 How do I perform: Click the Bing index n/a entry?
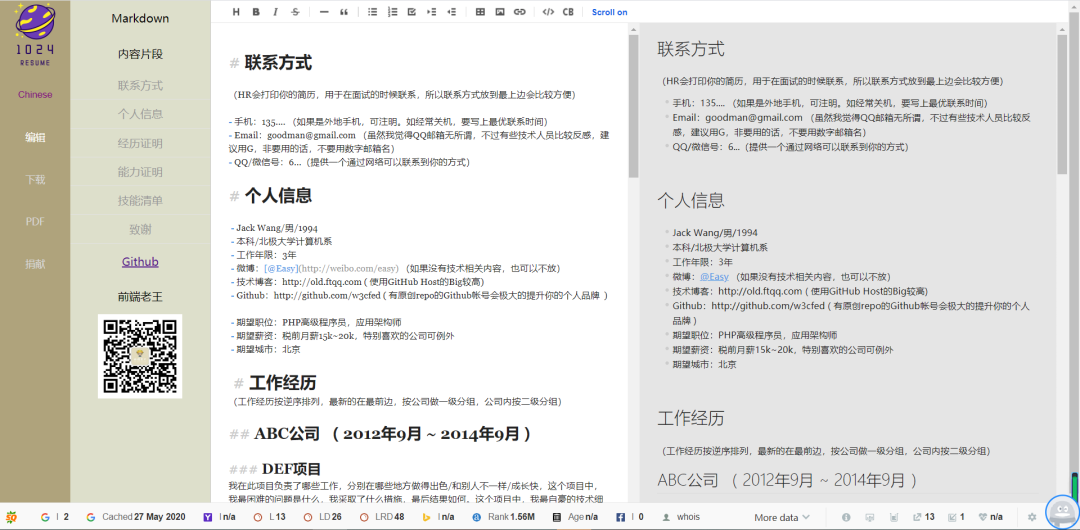[x=438, y=517]
